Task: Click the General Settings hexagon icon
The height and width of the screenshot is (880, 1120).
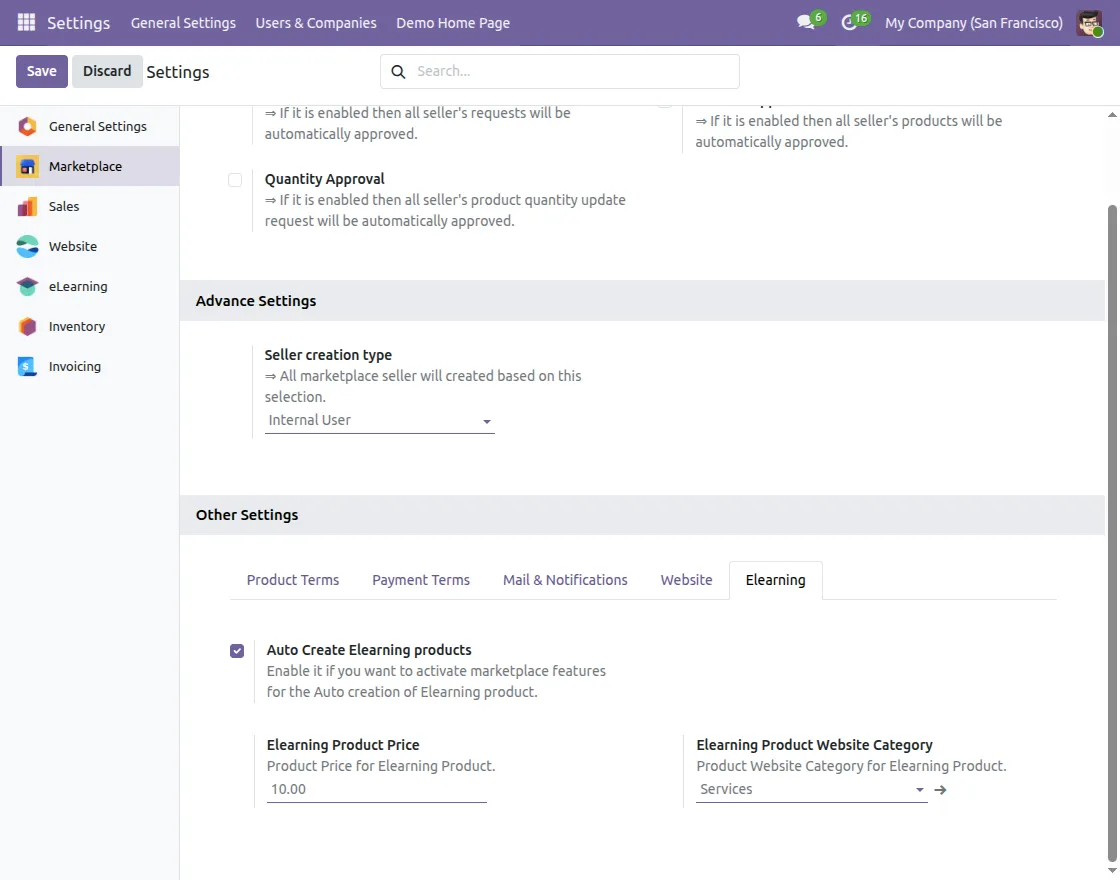Action: (x=27, y=126)
